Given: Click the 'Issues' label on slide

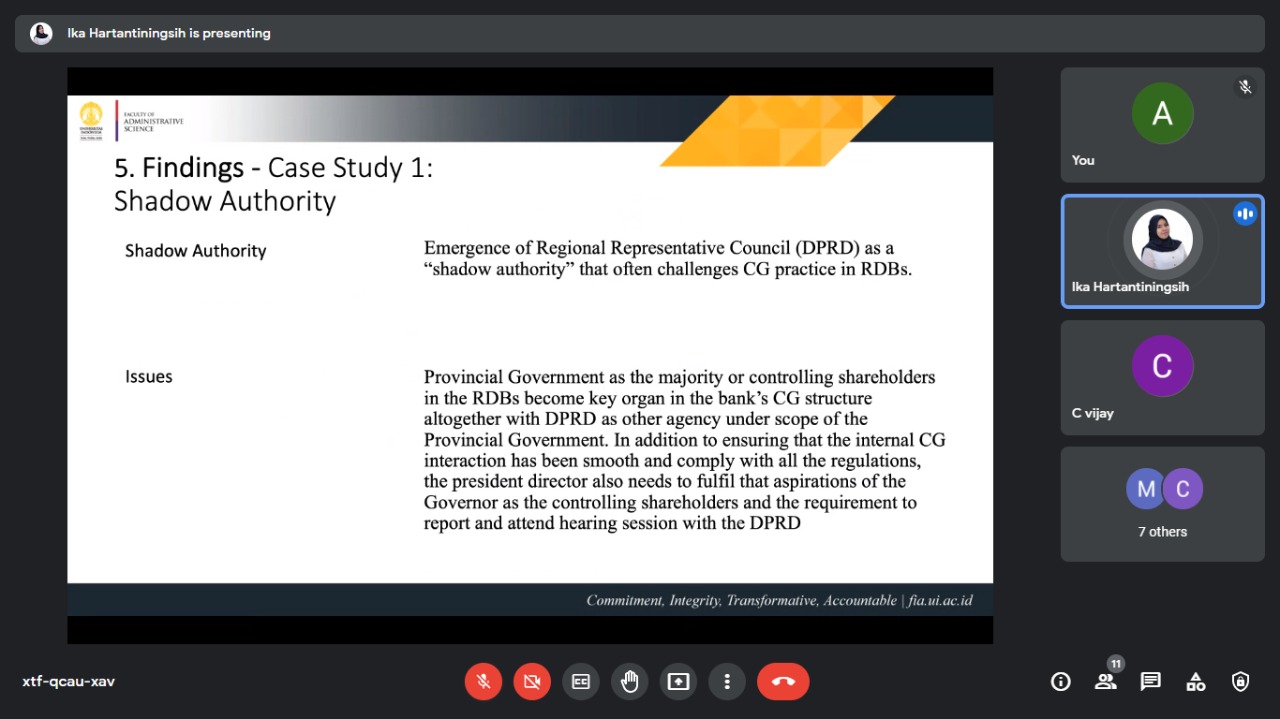Looking at the screenshot, I should (149, 377).
